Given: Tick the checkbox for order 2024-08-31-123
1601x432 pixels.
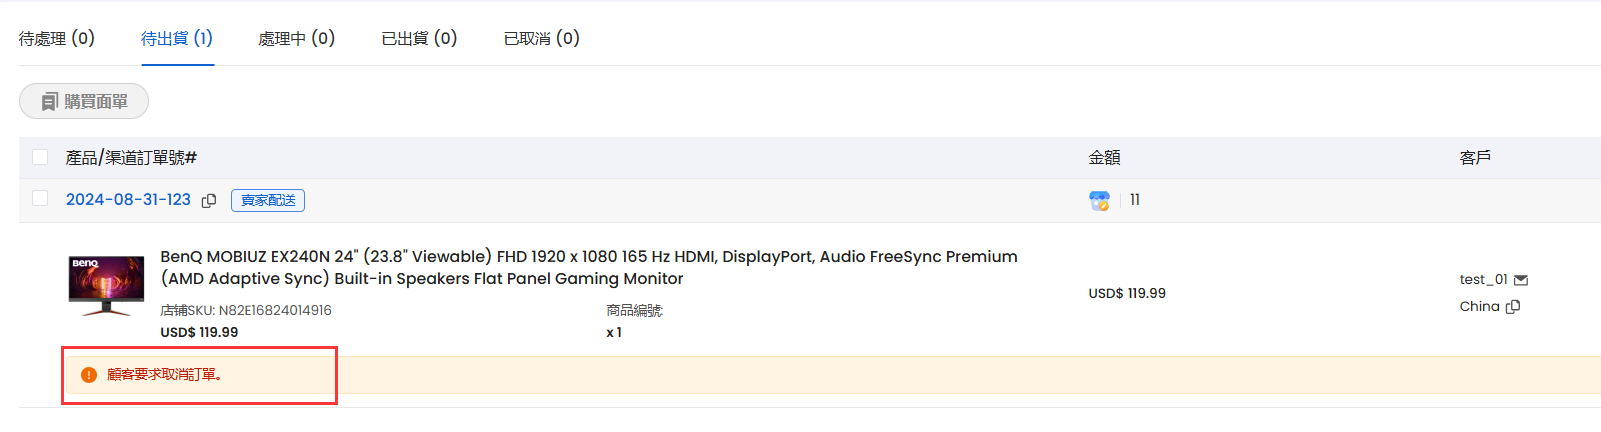Looking at the screenshot, I should [x=40, y=198].
